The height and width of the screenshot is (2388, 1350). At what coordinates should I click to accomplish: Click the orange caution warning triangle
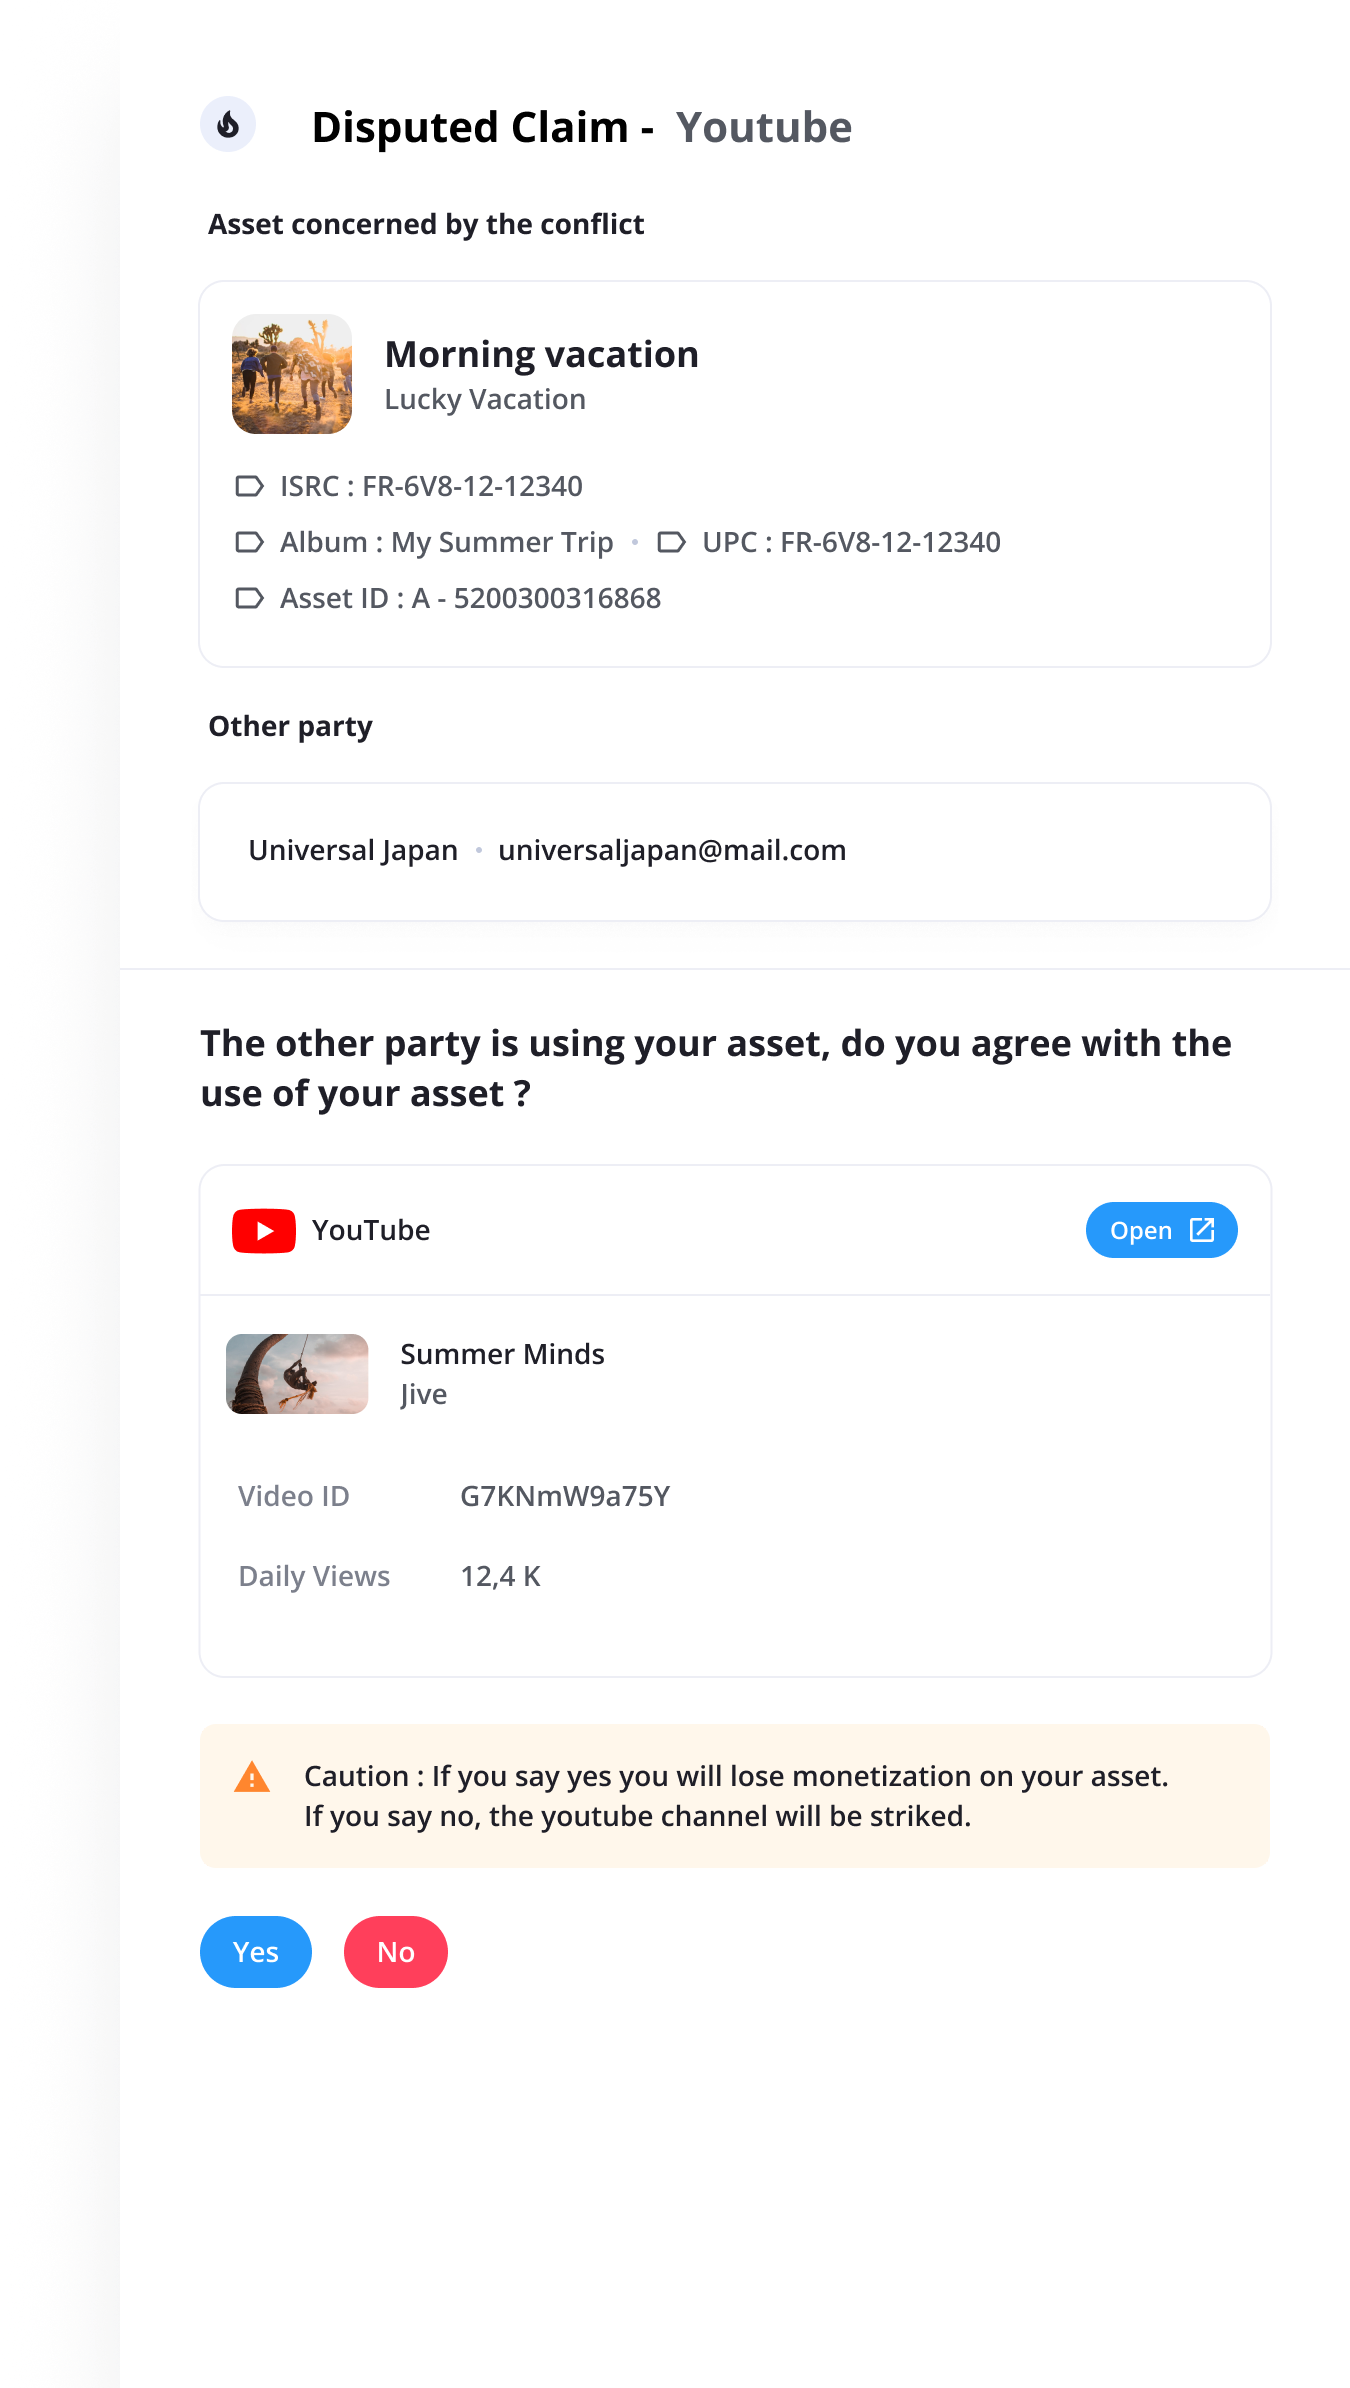click(x=252, y=1778)
